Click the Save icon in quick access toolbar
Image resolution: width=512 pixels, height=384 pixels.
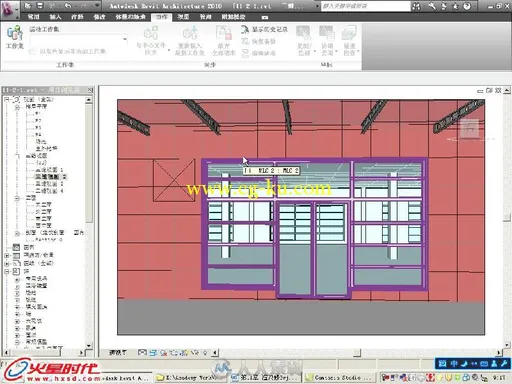coord(40,6)
